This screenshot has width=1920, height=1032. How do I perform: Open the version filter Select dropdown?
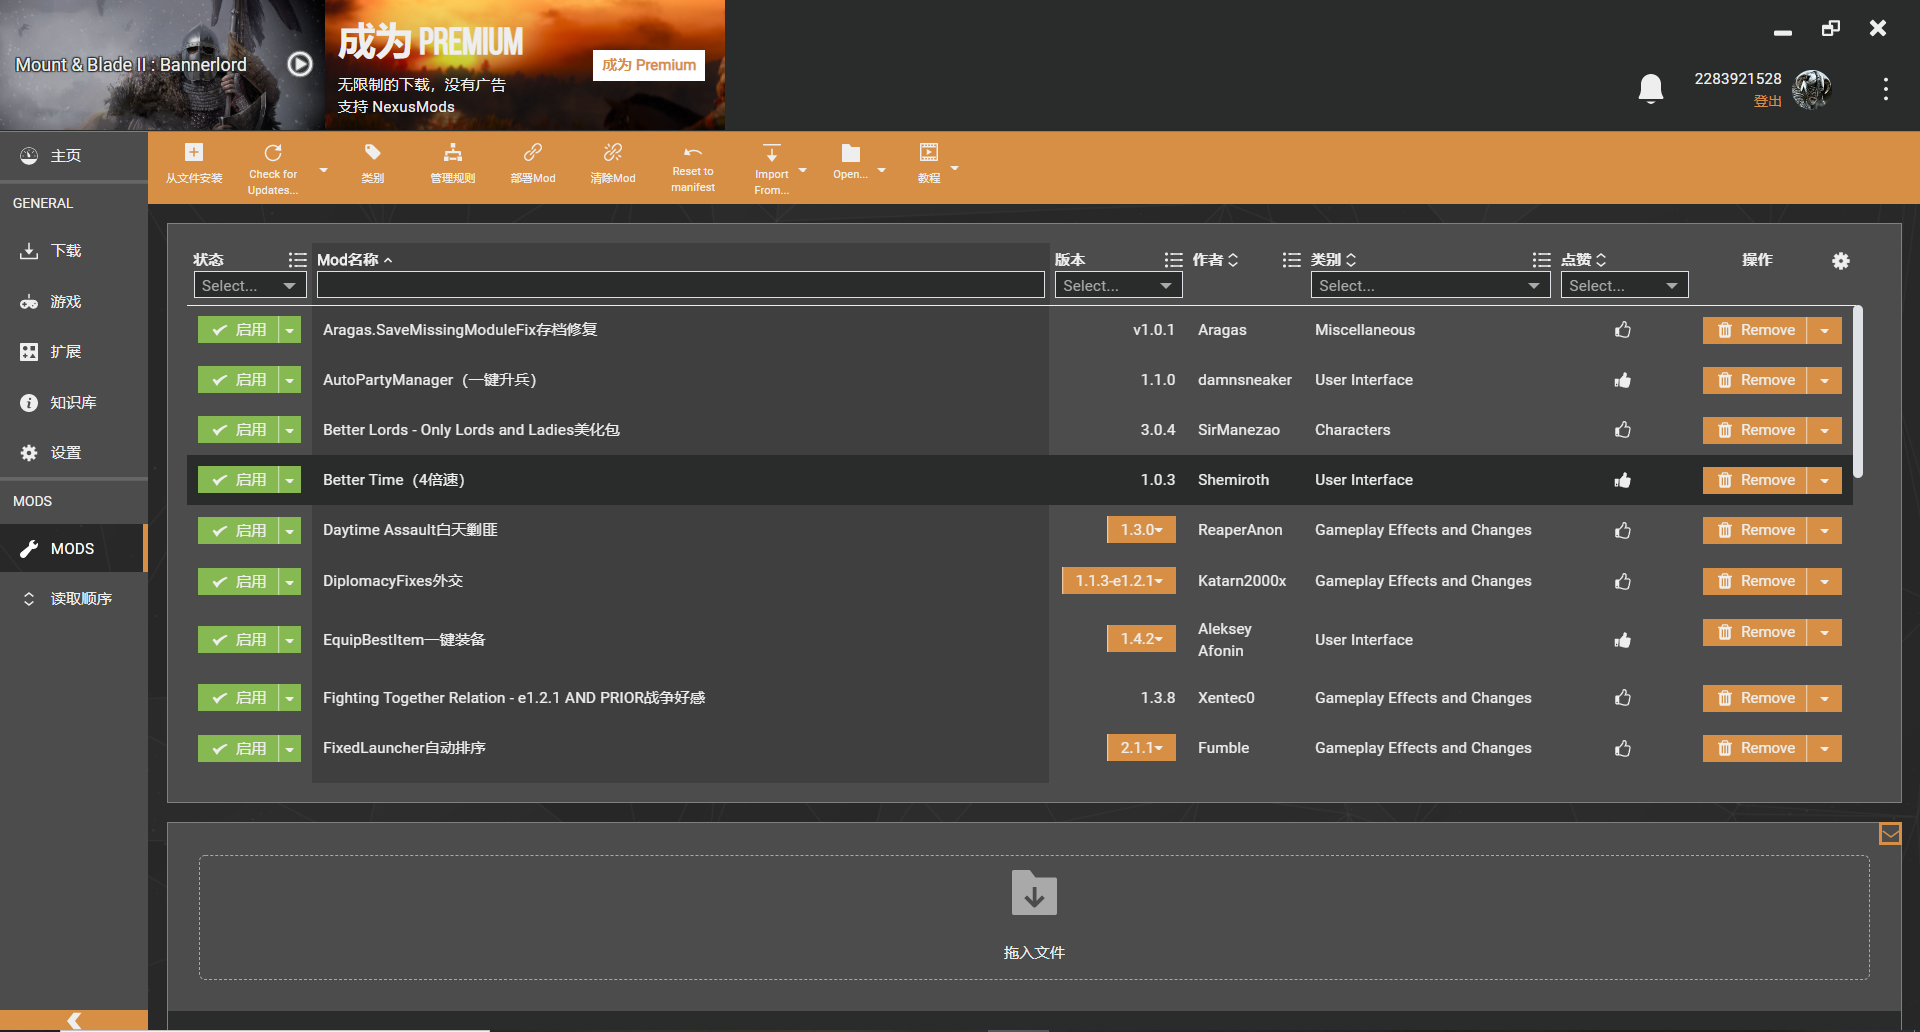[1118, 286]
